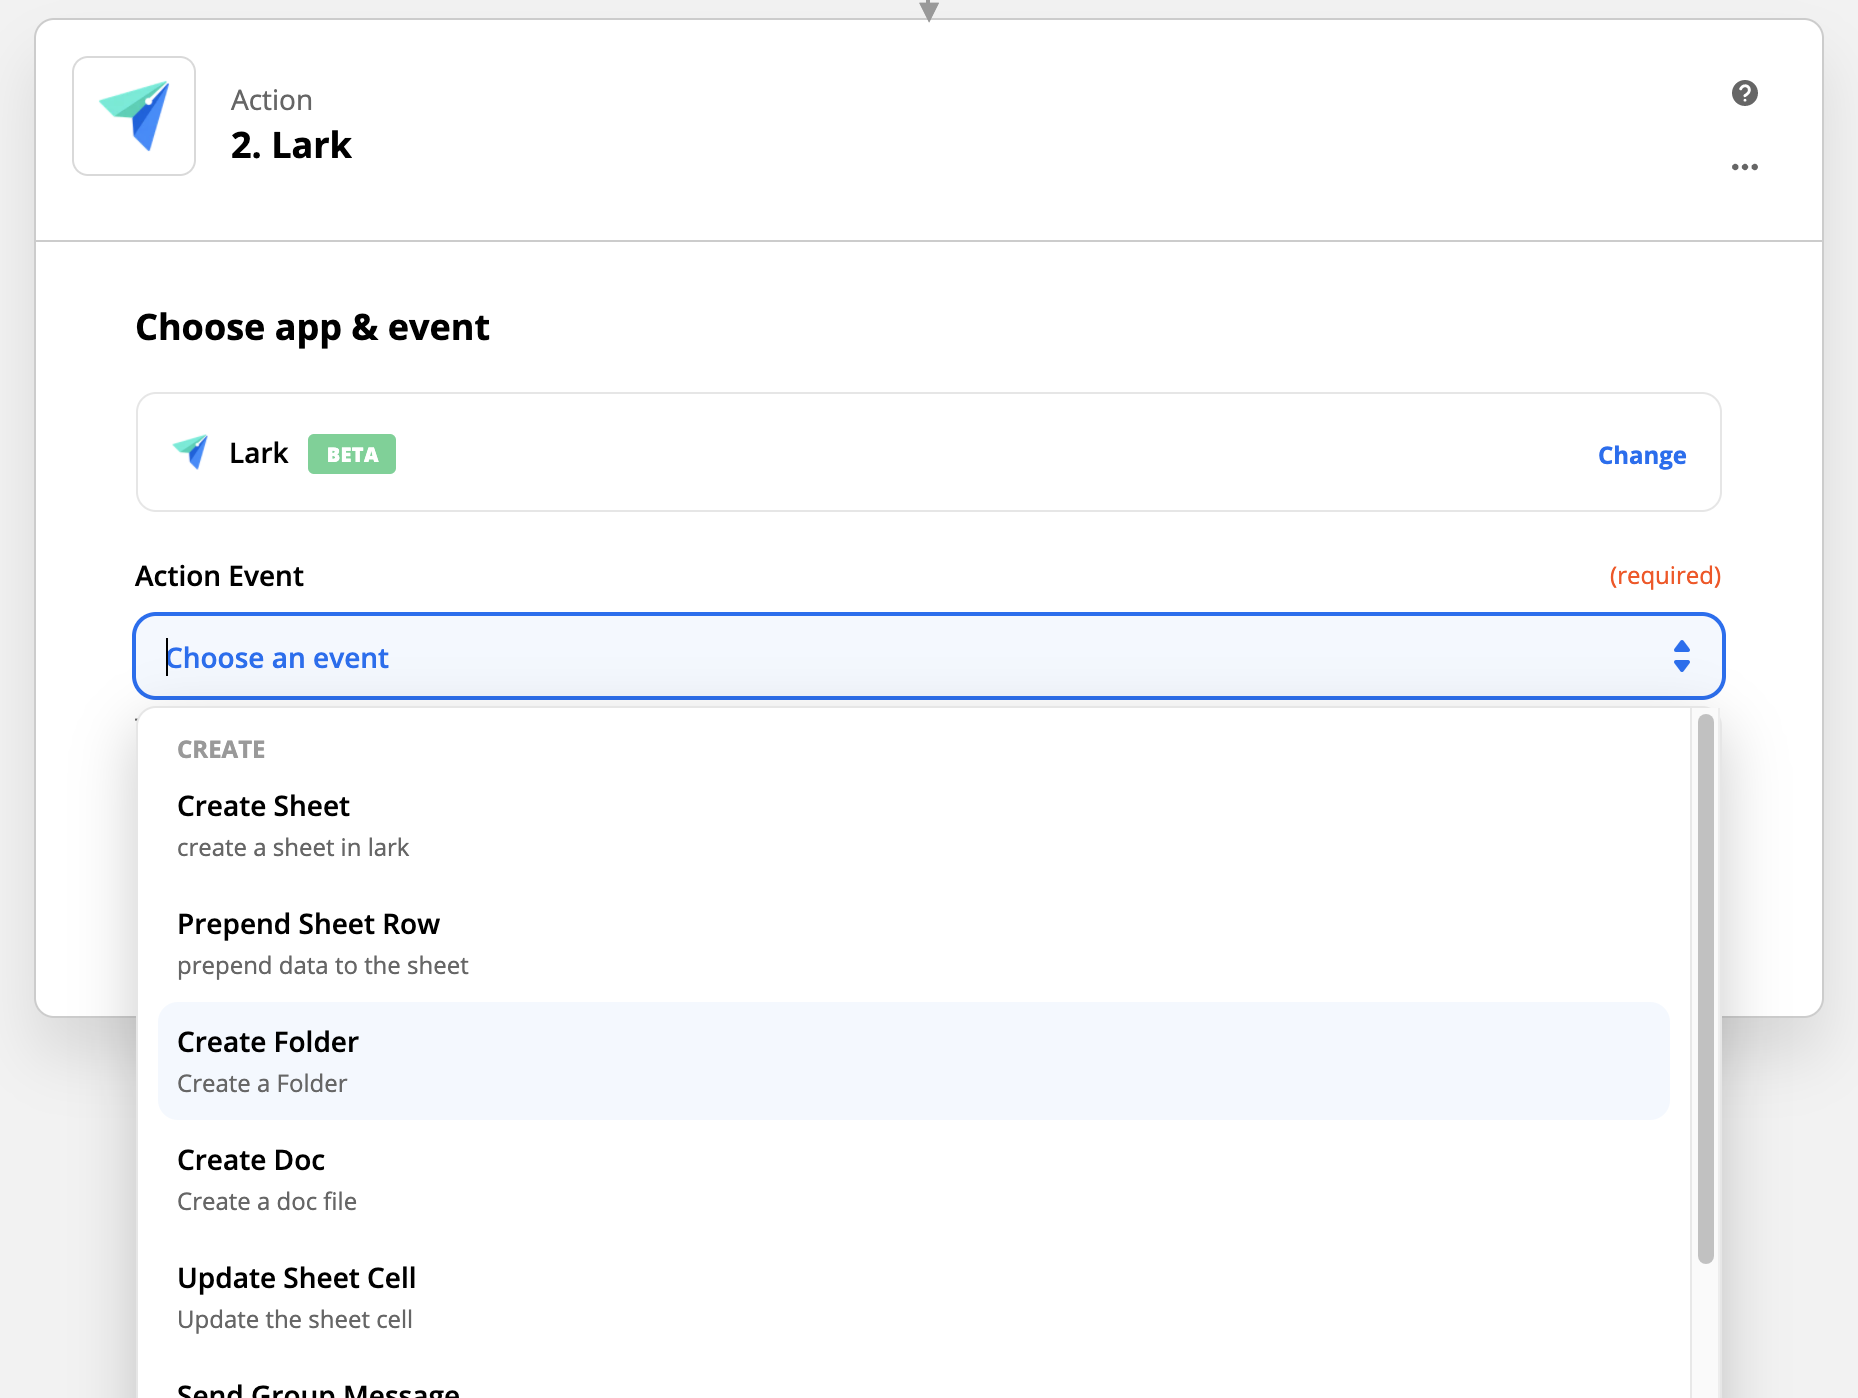Click the BETA badge next to Lark
This screenshot has width=1858, height=1398.
[x=351, y=454]
